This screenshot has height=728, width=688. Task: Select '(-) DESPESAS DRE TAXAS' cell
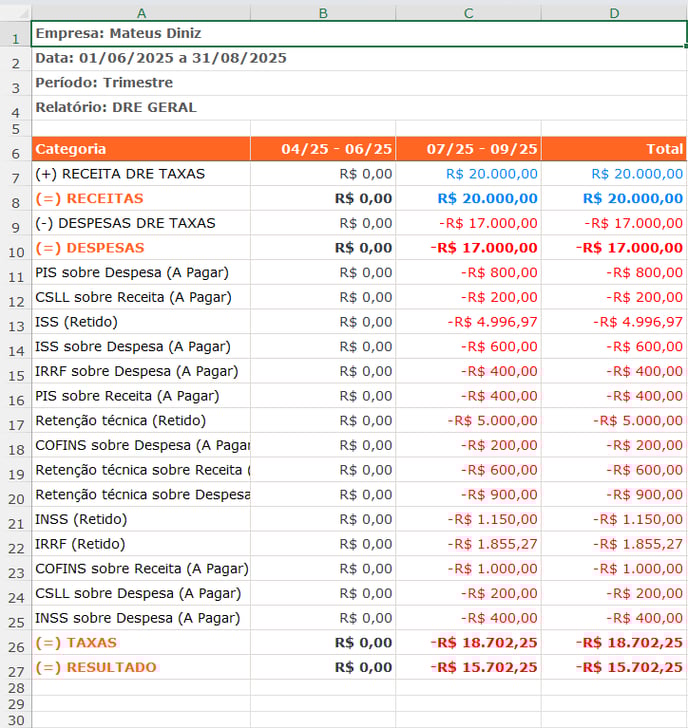tap(141, 223)
